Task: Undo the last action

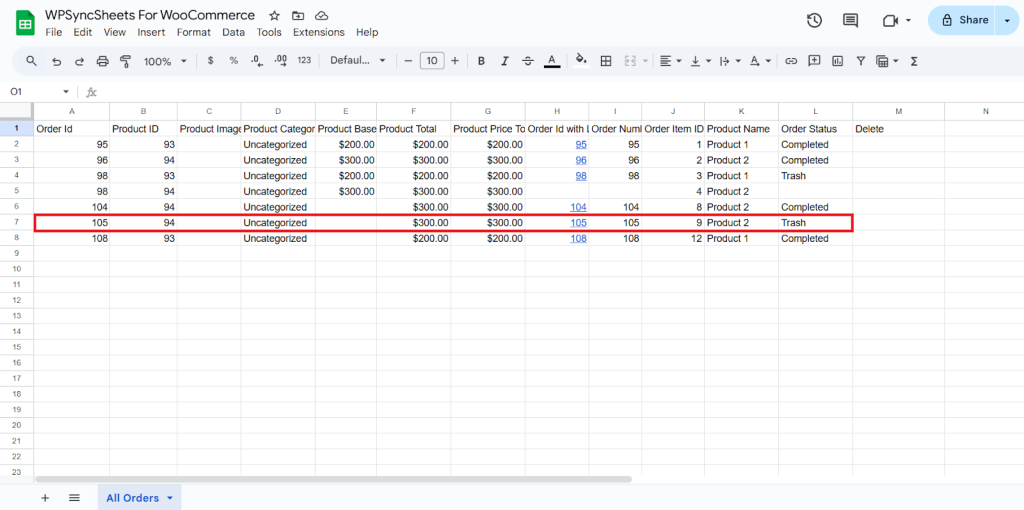Action: (x=57, y=61)
